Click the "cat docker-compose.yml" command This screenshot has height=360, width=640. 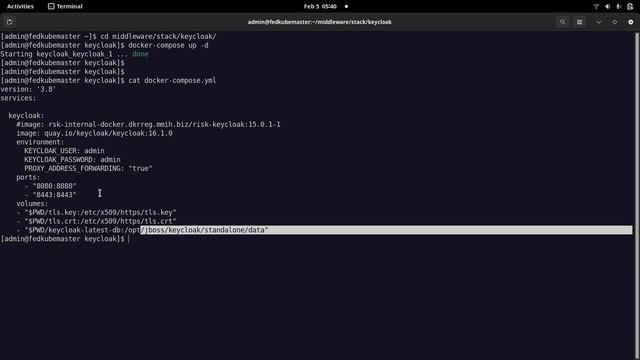point(172,80)
